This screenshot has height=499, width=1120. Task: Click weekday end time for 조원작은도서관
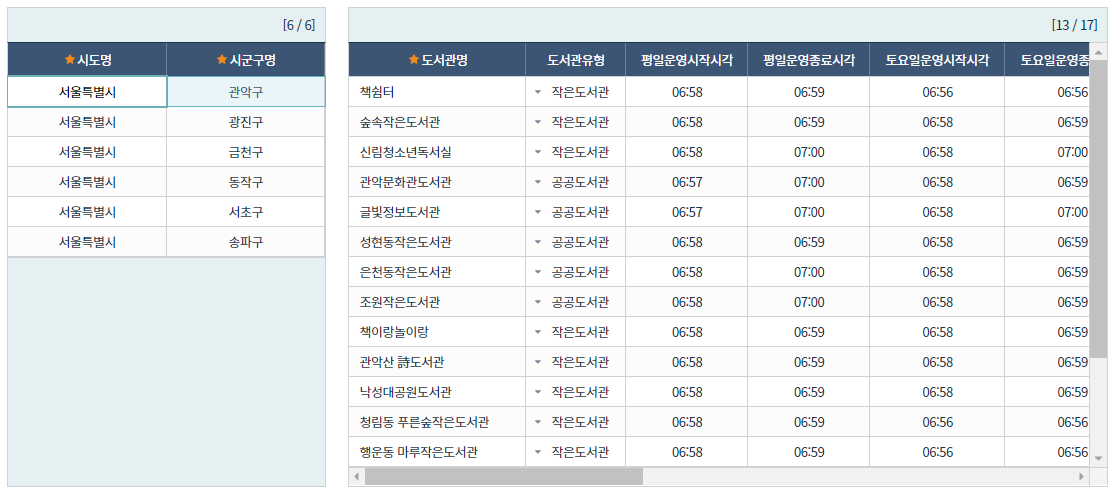[809, 302]
